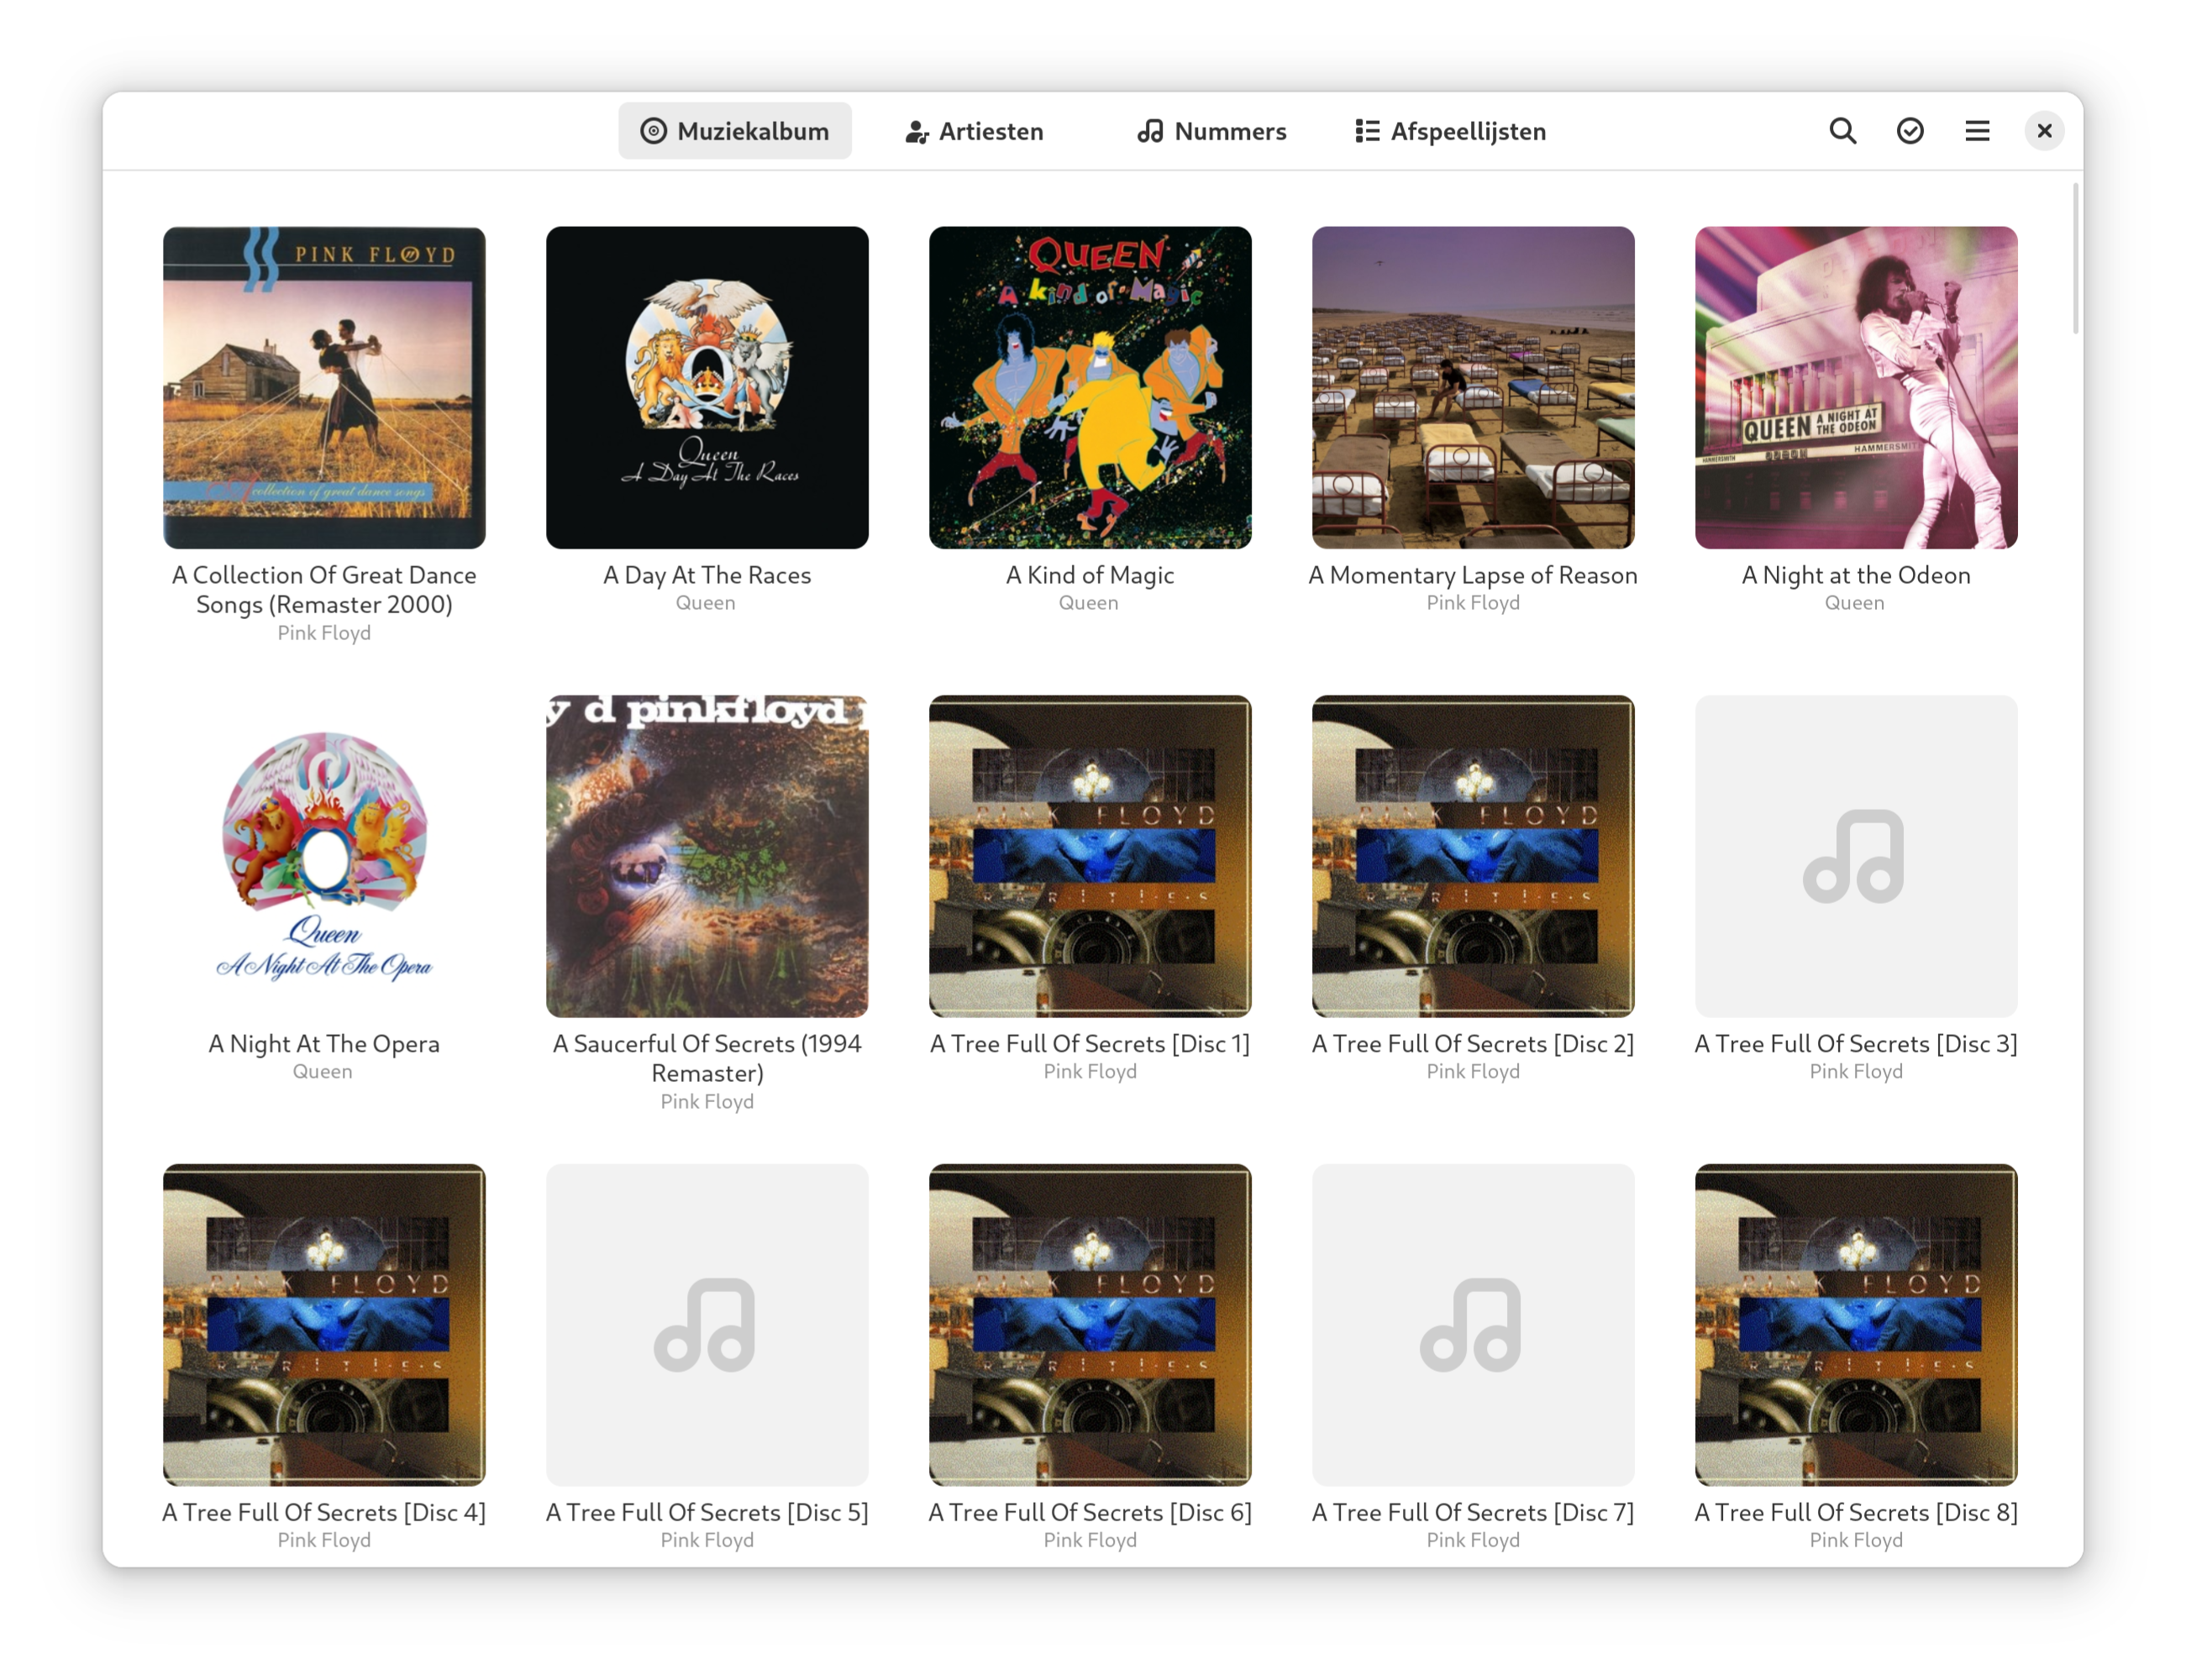Click placeholder note icon for Disc 7
The height and width of the screenshot is (1680, 2186).
[1472, 1324]
